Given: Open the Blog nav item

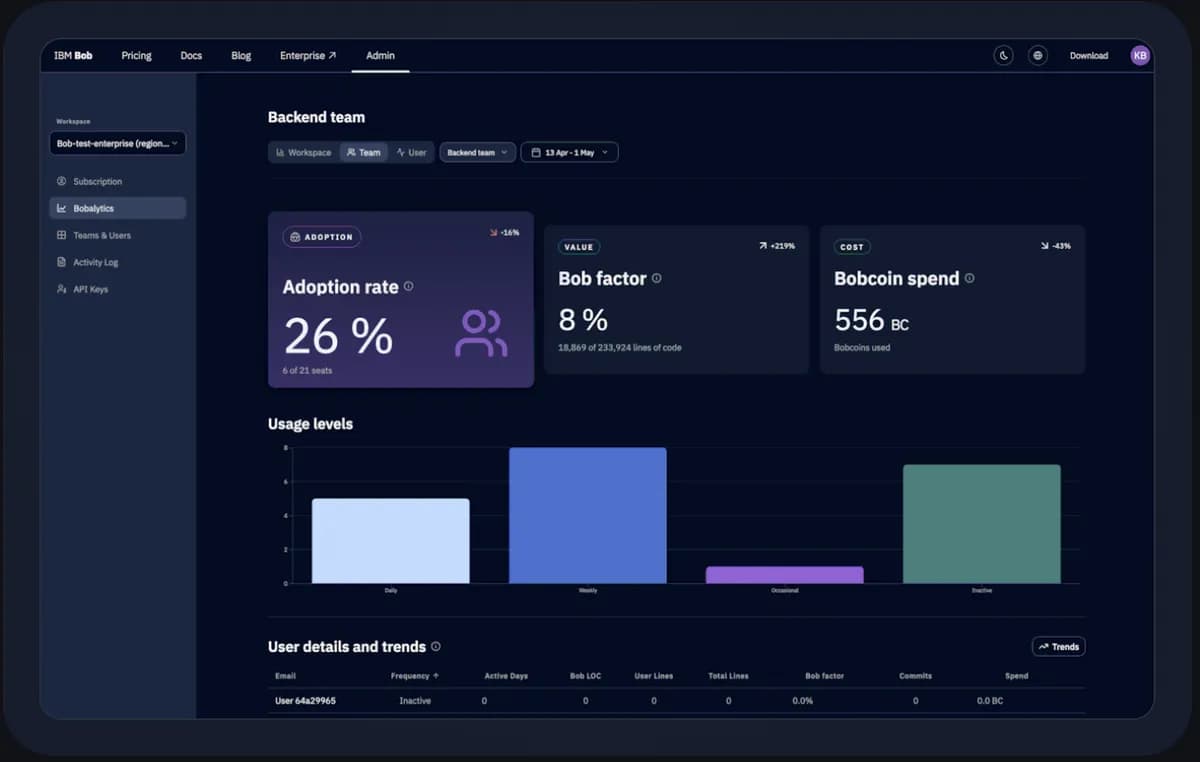Looking at the screenshot, I should 241,56.
